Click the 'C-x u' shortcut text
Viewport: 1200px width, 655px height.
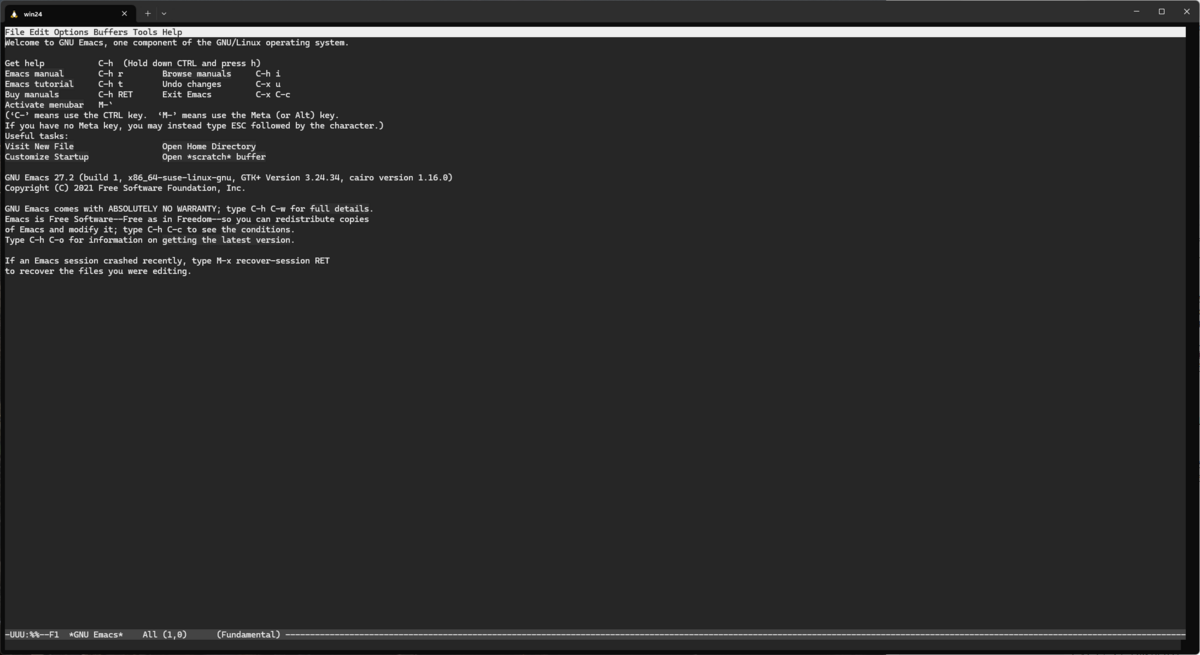coord(268,84)
